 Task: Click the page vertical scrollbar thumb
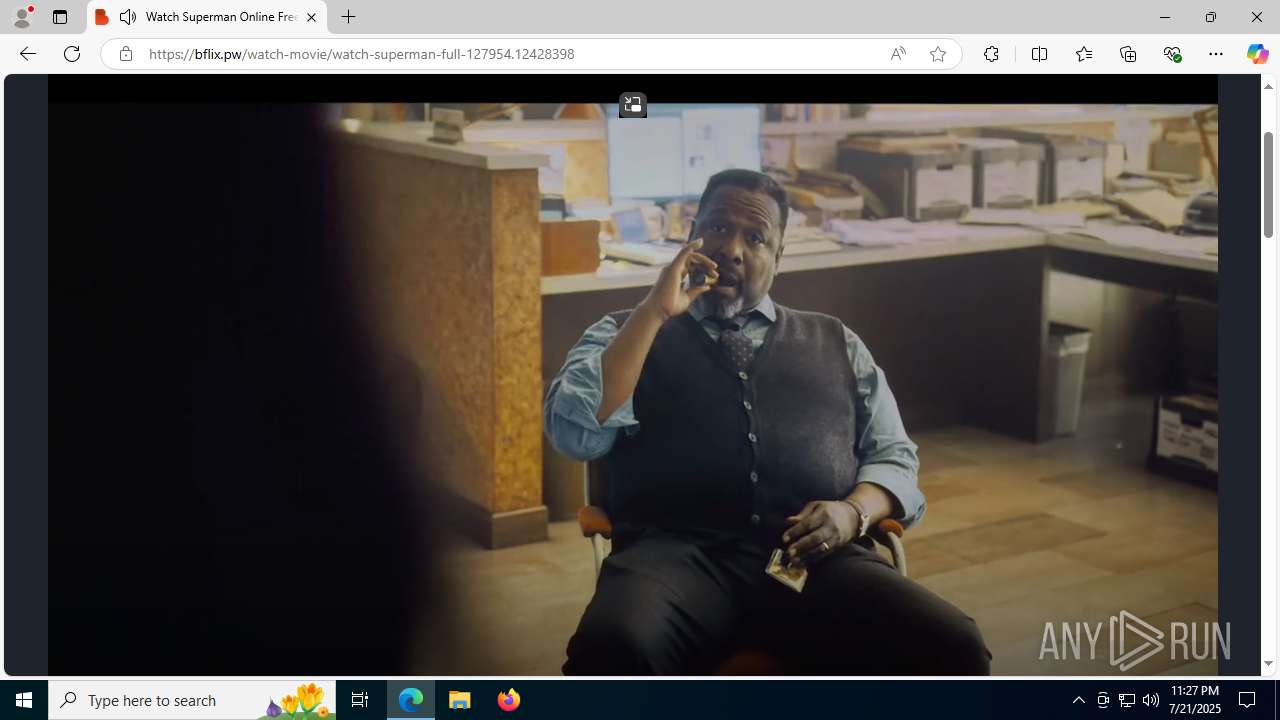pyautogui.click(x=1268, y=185)
